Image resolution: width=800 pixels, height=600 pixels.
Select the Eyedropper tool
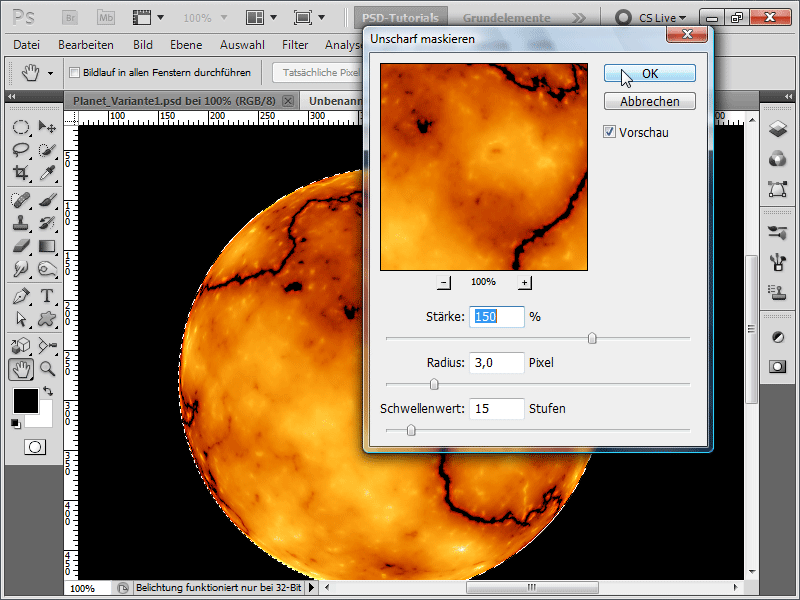47,172
